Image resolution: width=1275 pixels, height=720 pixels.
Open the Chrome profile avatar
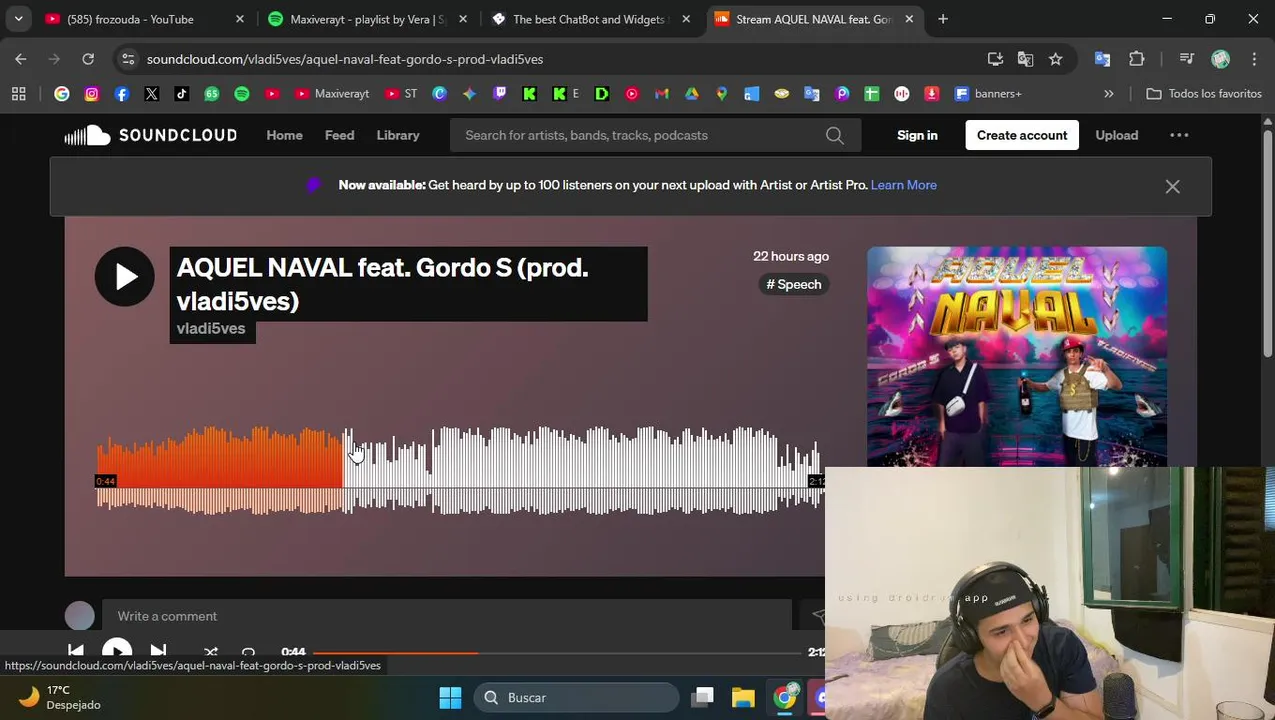click(x=1220, y=59)
